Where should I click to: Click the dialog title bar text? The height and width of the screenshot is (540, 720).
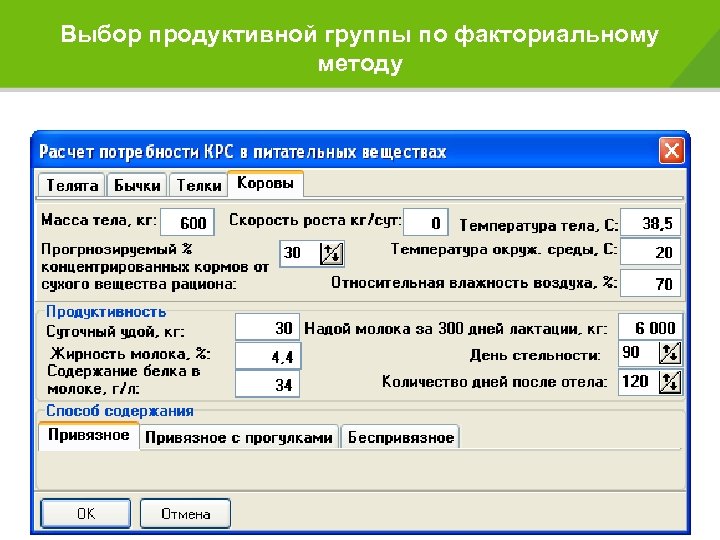pos(242,152)
